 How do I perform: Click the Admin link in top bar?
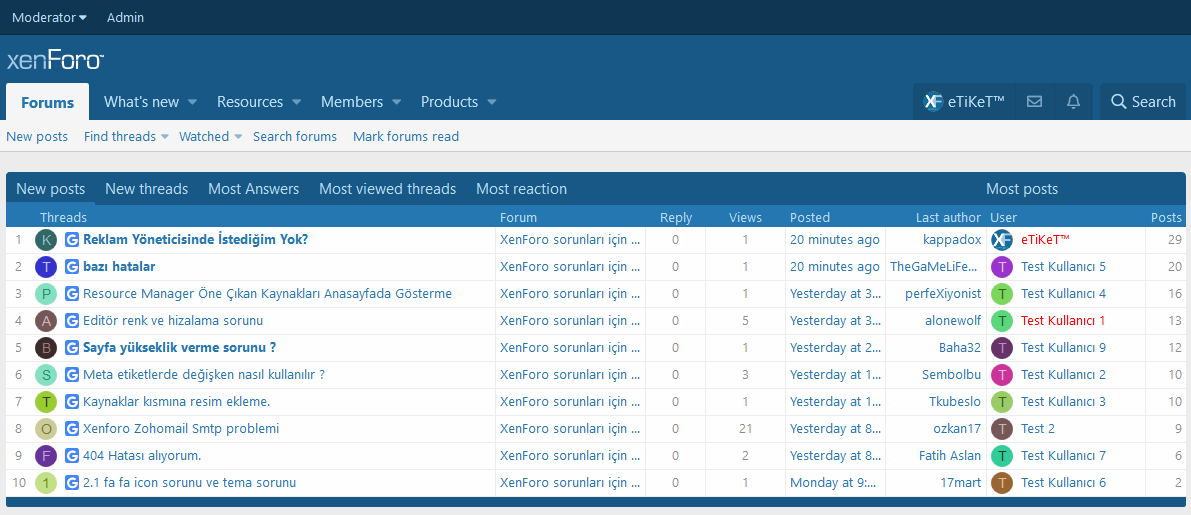coord(125,17)
